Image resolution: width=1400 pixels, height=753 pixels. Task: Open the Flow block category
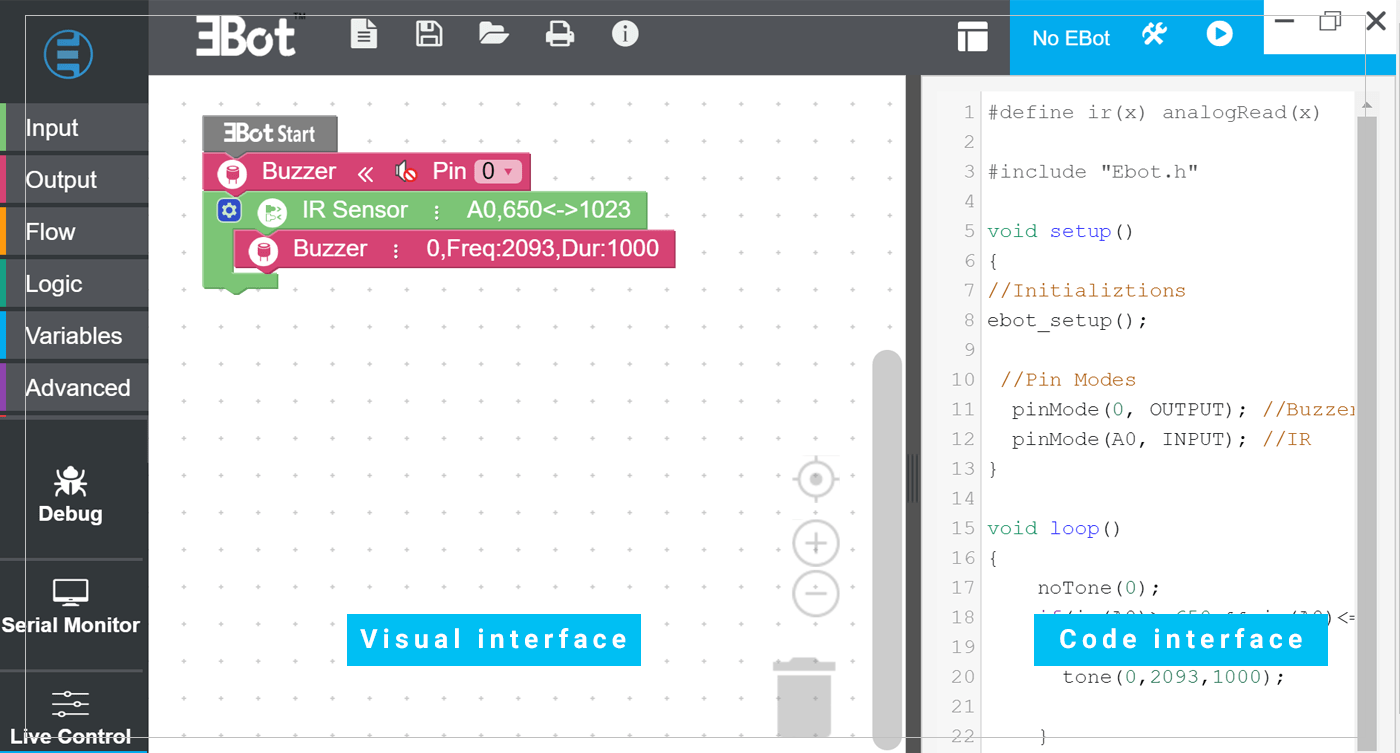click(75, 232)
